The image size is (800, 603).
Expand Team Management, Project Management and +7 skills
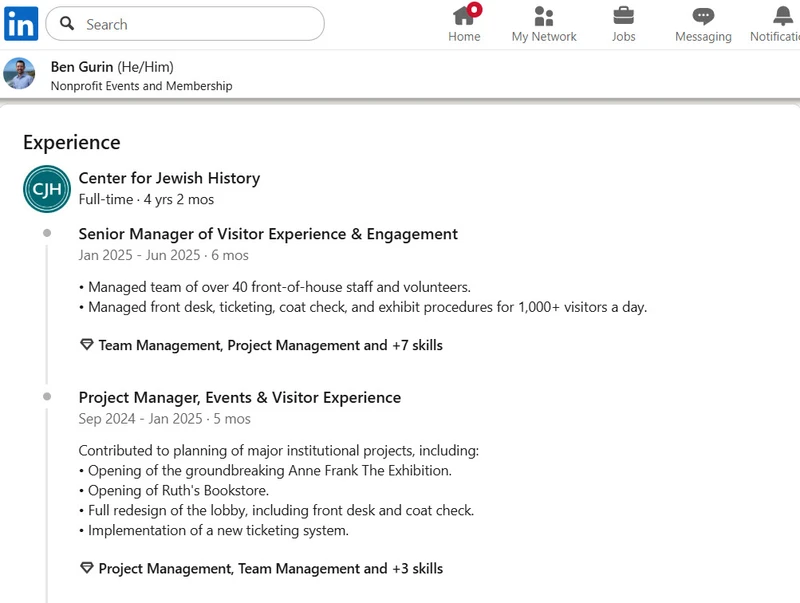(x=270, y=345)
